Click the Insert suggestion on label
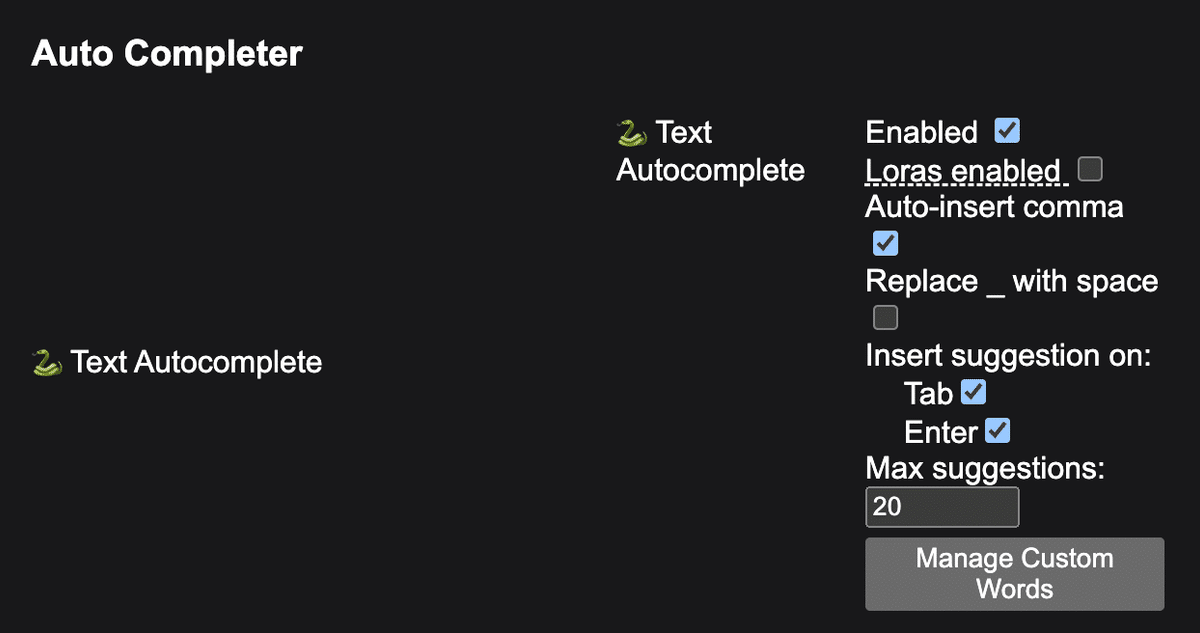Screen dimensions: 1200x633 pyautogui.click(x=1009, y=356)
